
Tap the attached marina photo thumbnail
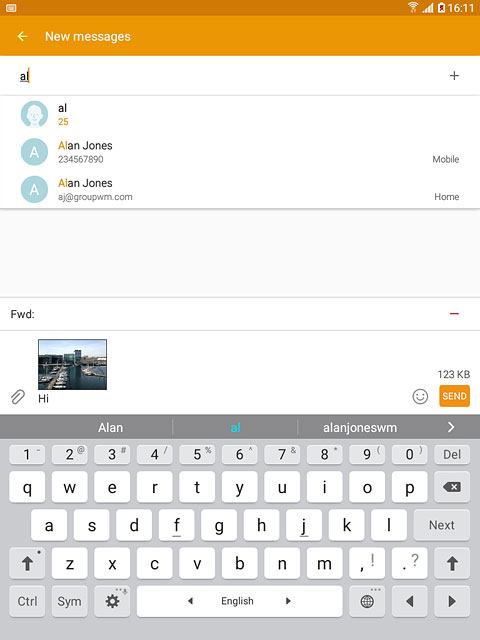(72, 364)
